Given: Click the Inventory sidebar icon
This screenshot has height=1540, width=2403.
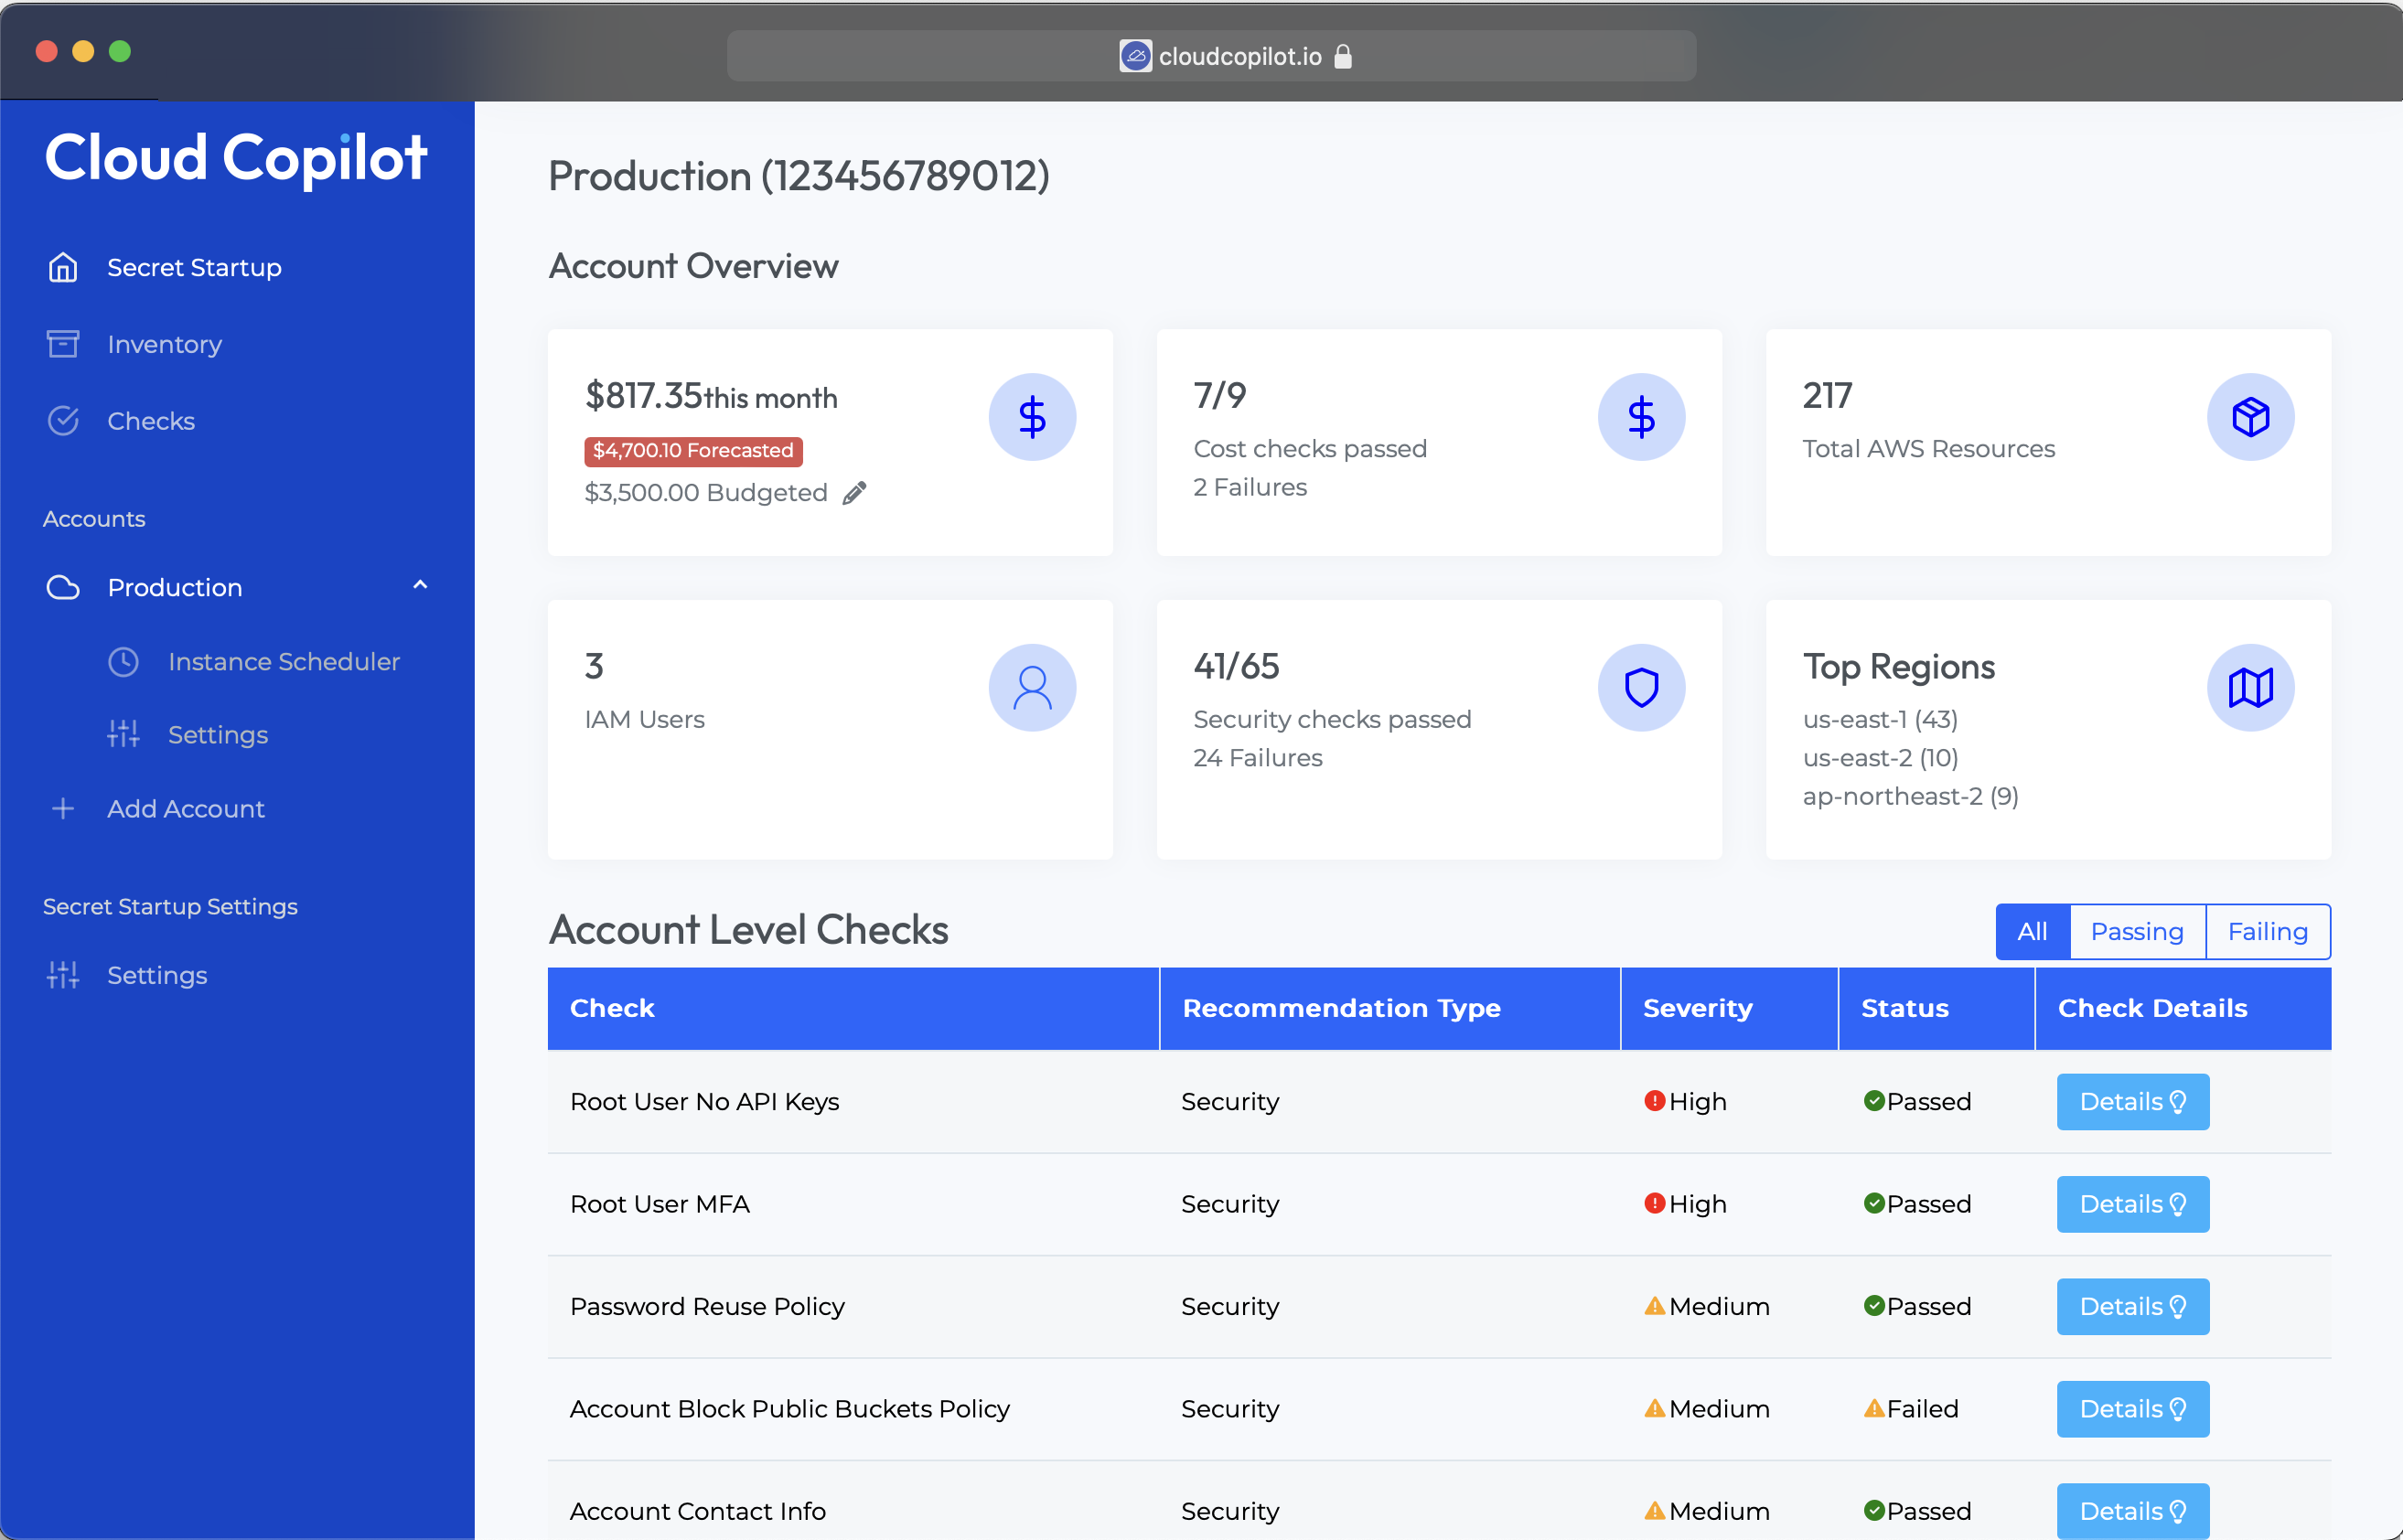Looking at the screenshot, I should [x=61, y=343].
